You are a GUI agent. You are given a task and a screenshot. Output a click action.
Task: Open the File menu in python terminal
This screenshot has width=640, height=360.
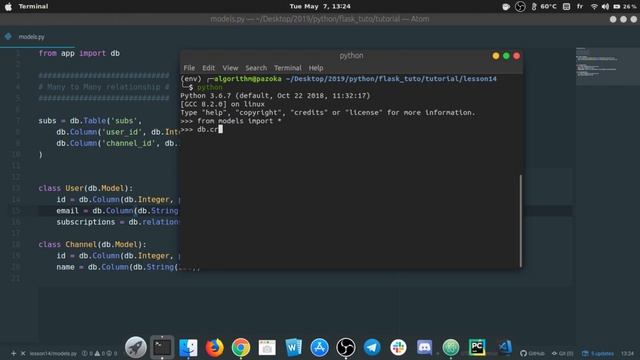coord(189,68)
